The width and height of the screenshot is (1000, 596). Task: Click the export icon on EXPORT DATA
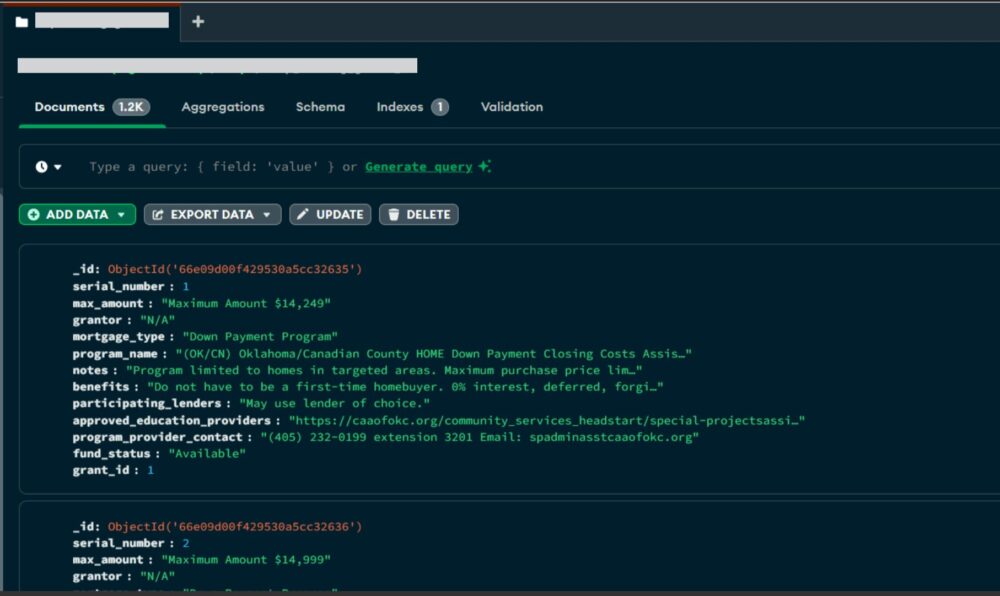pyautogui.click(x=158, y=214)
